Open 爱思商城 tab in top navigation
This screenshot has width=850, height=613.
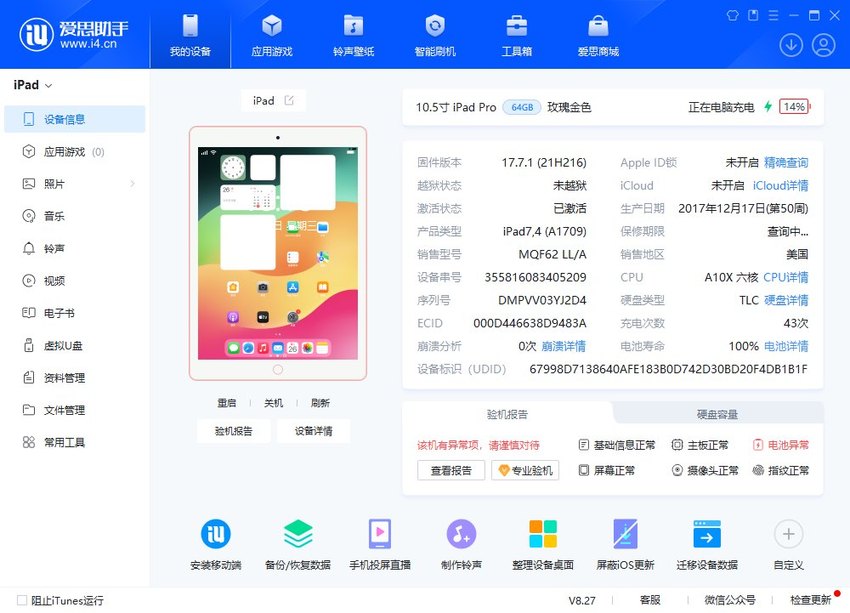(598, 35)
